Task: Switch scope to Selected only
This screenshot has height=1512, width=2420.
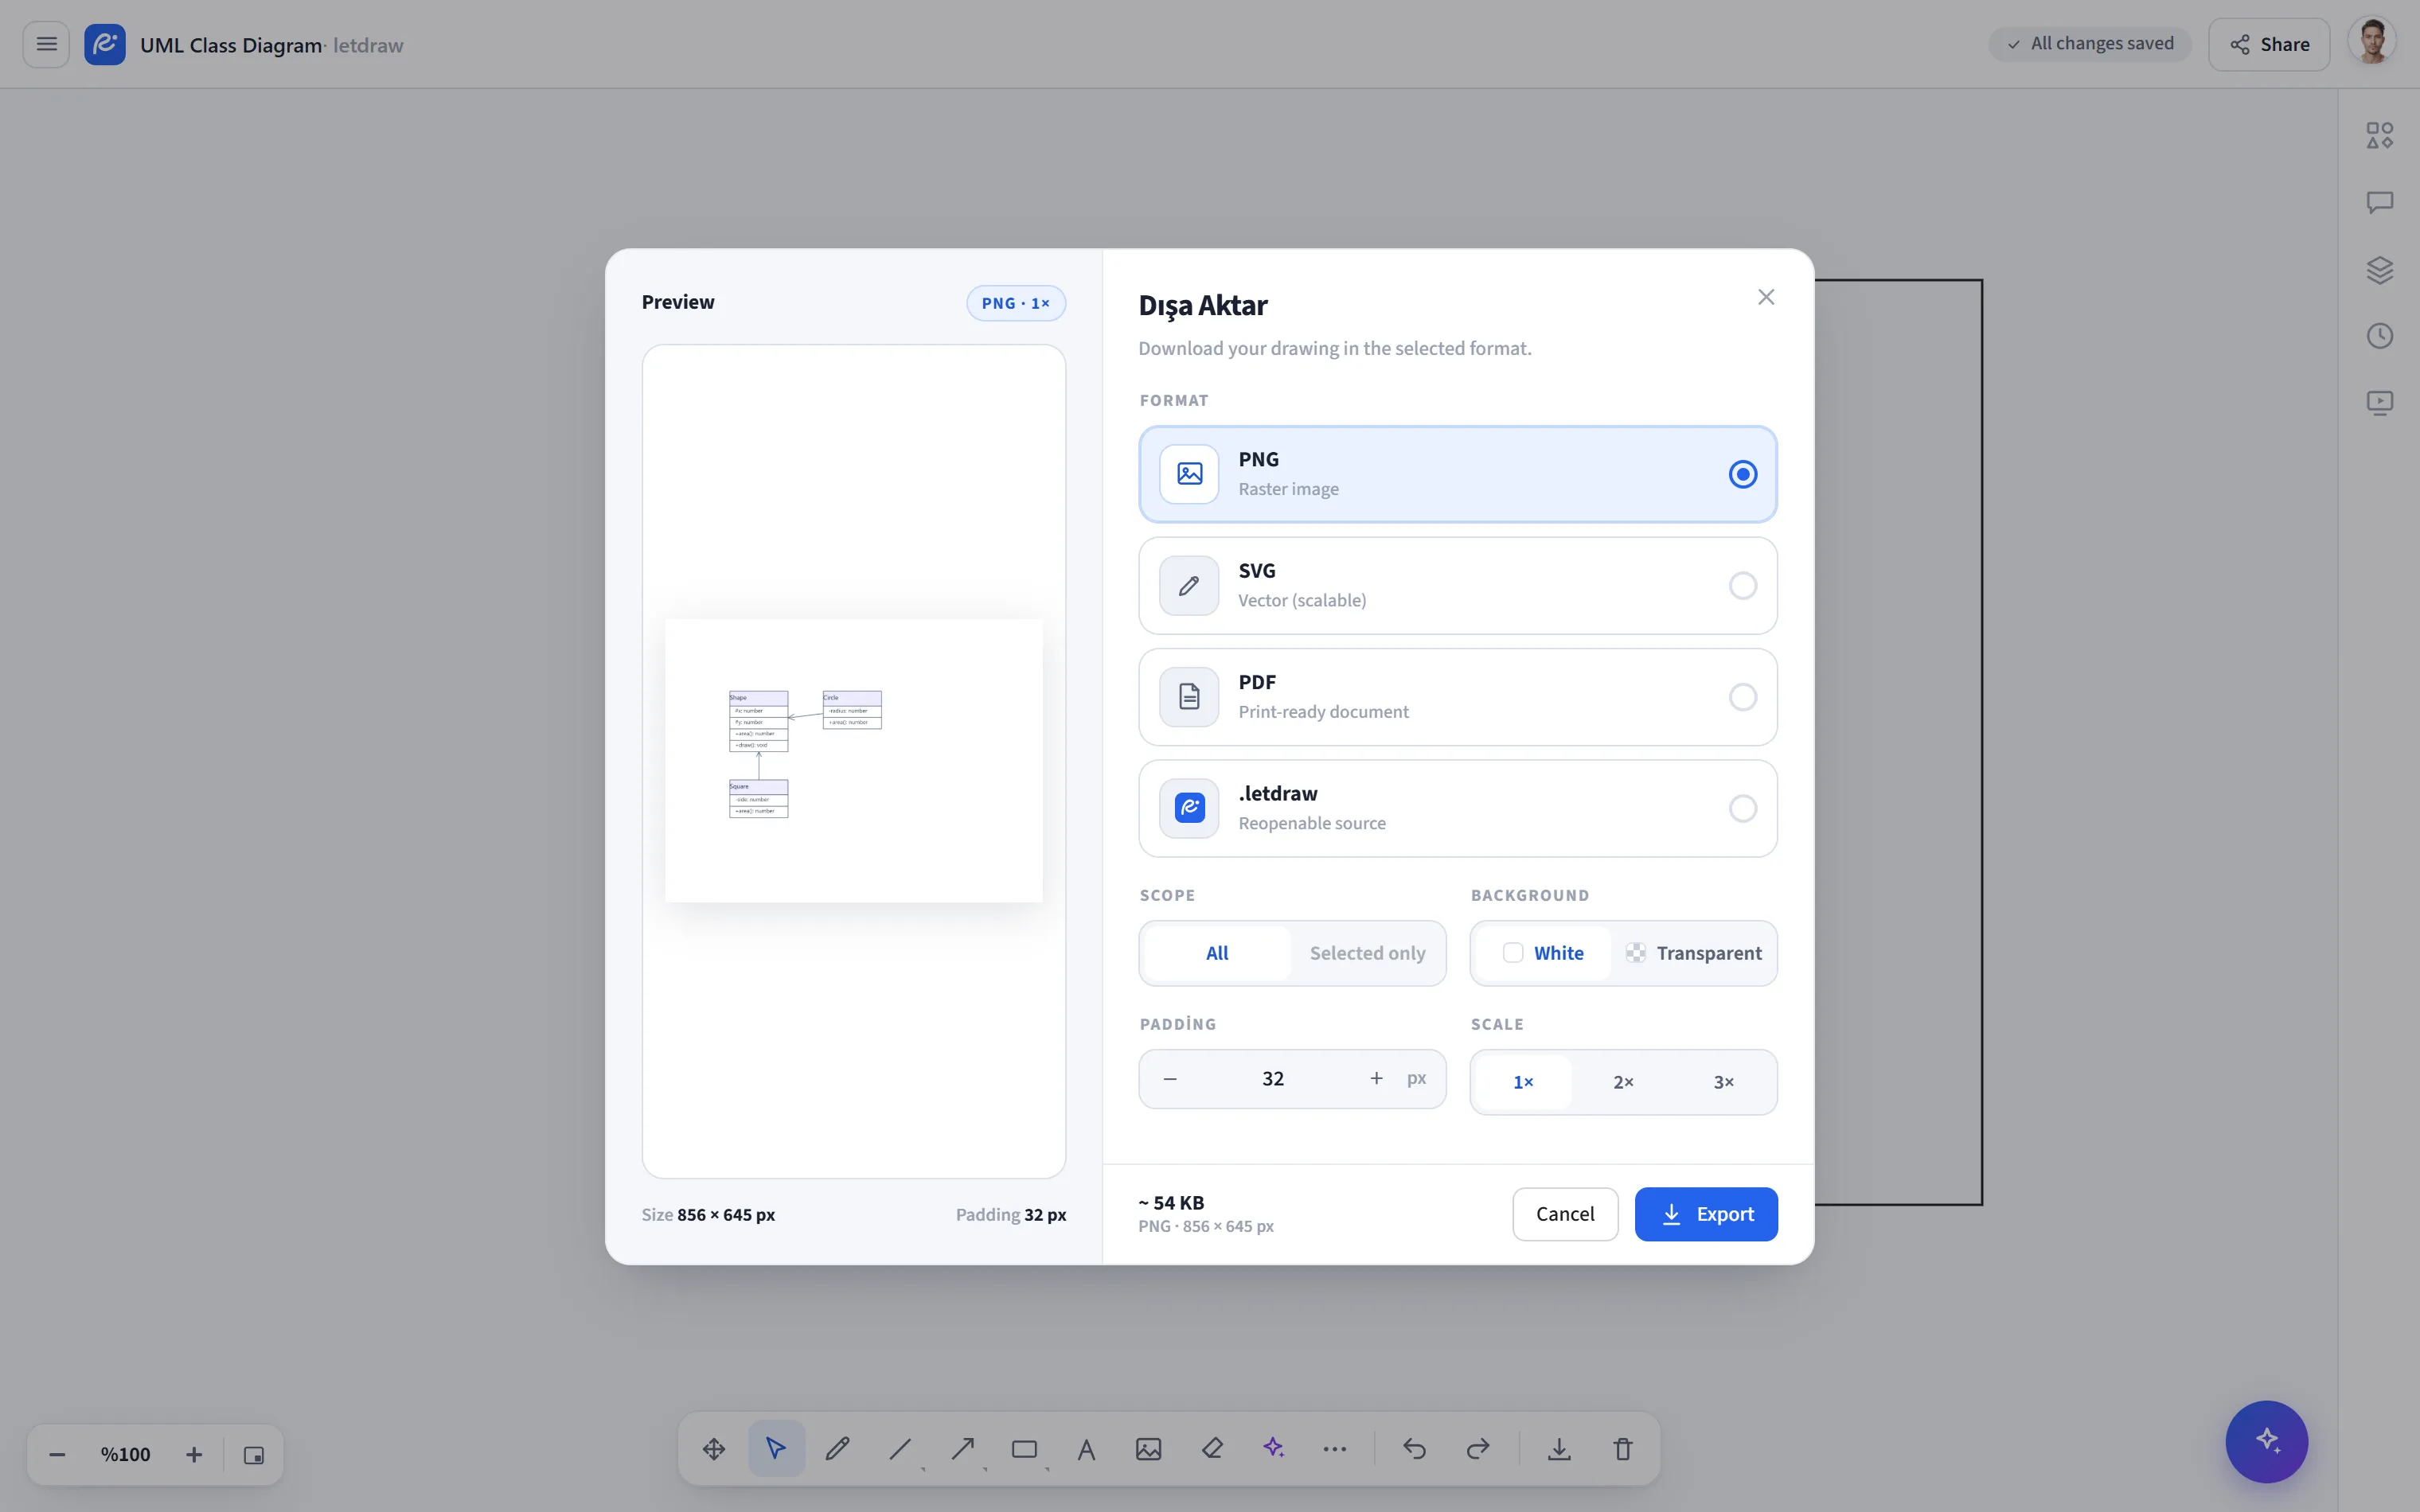Action: (x=1367, y=953)
